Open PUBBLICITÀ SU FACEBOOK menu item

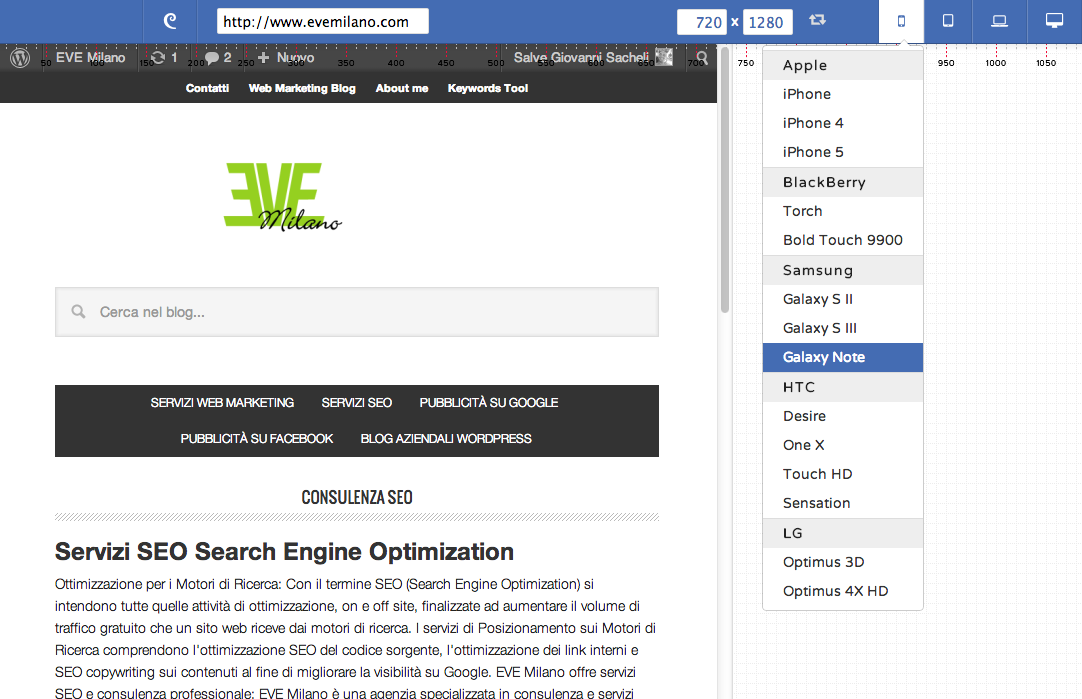(257, 439)
